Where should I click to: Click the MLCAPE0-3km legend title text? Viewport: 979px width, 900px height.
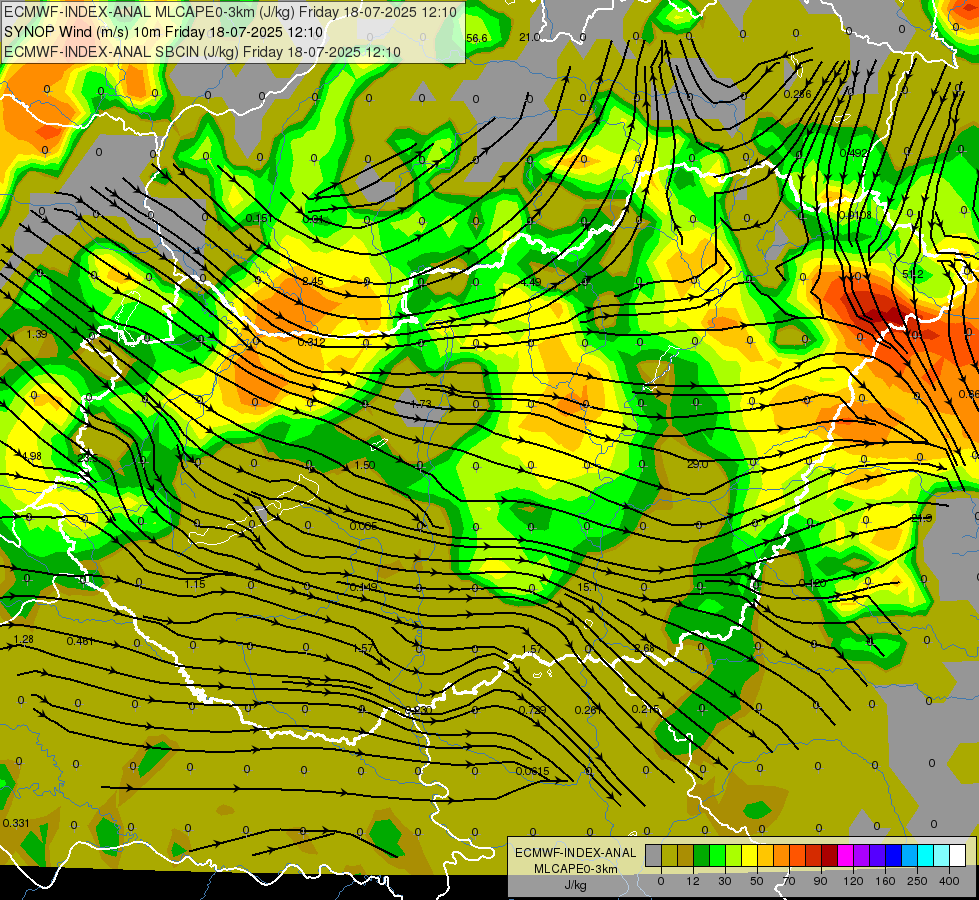pos(576,869)
